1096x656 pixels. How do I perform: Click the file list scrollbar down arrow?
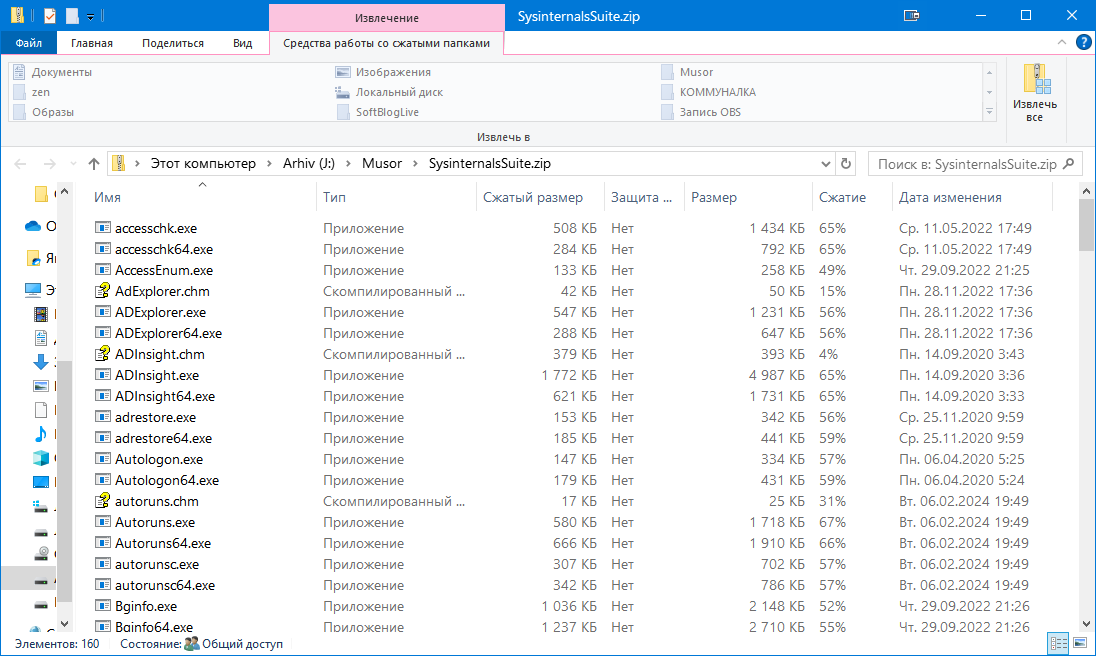[x=1086, y=624]
